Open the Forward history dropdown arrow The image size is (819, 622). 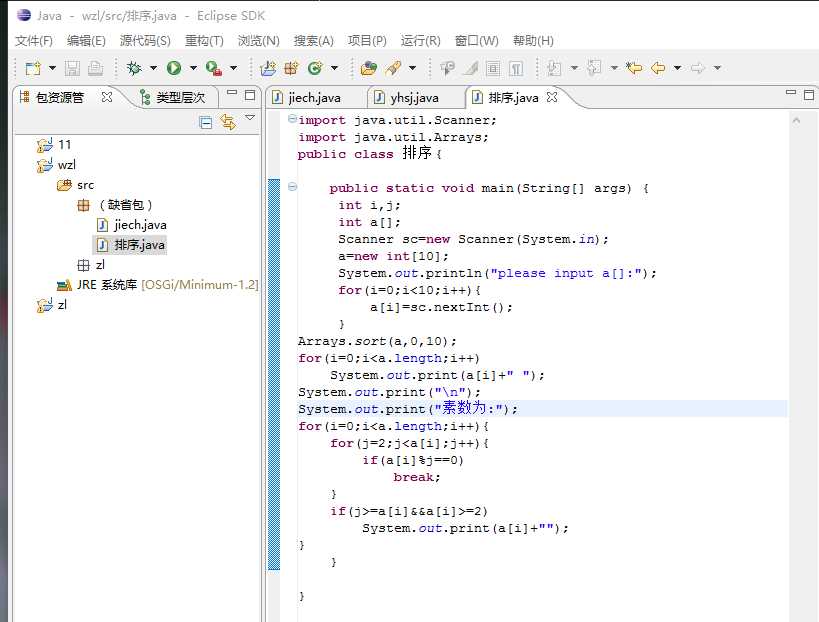coord(717,68)
